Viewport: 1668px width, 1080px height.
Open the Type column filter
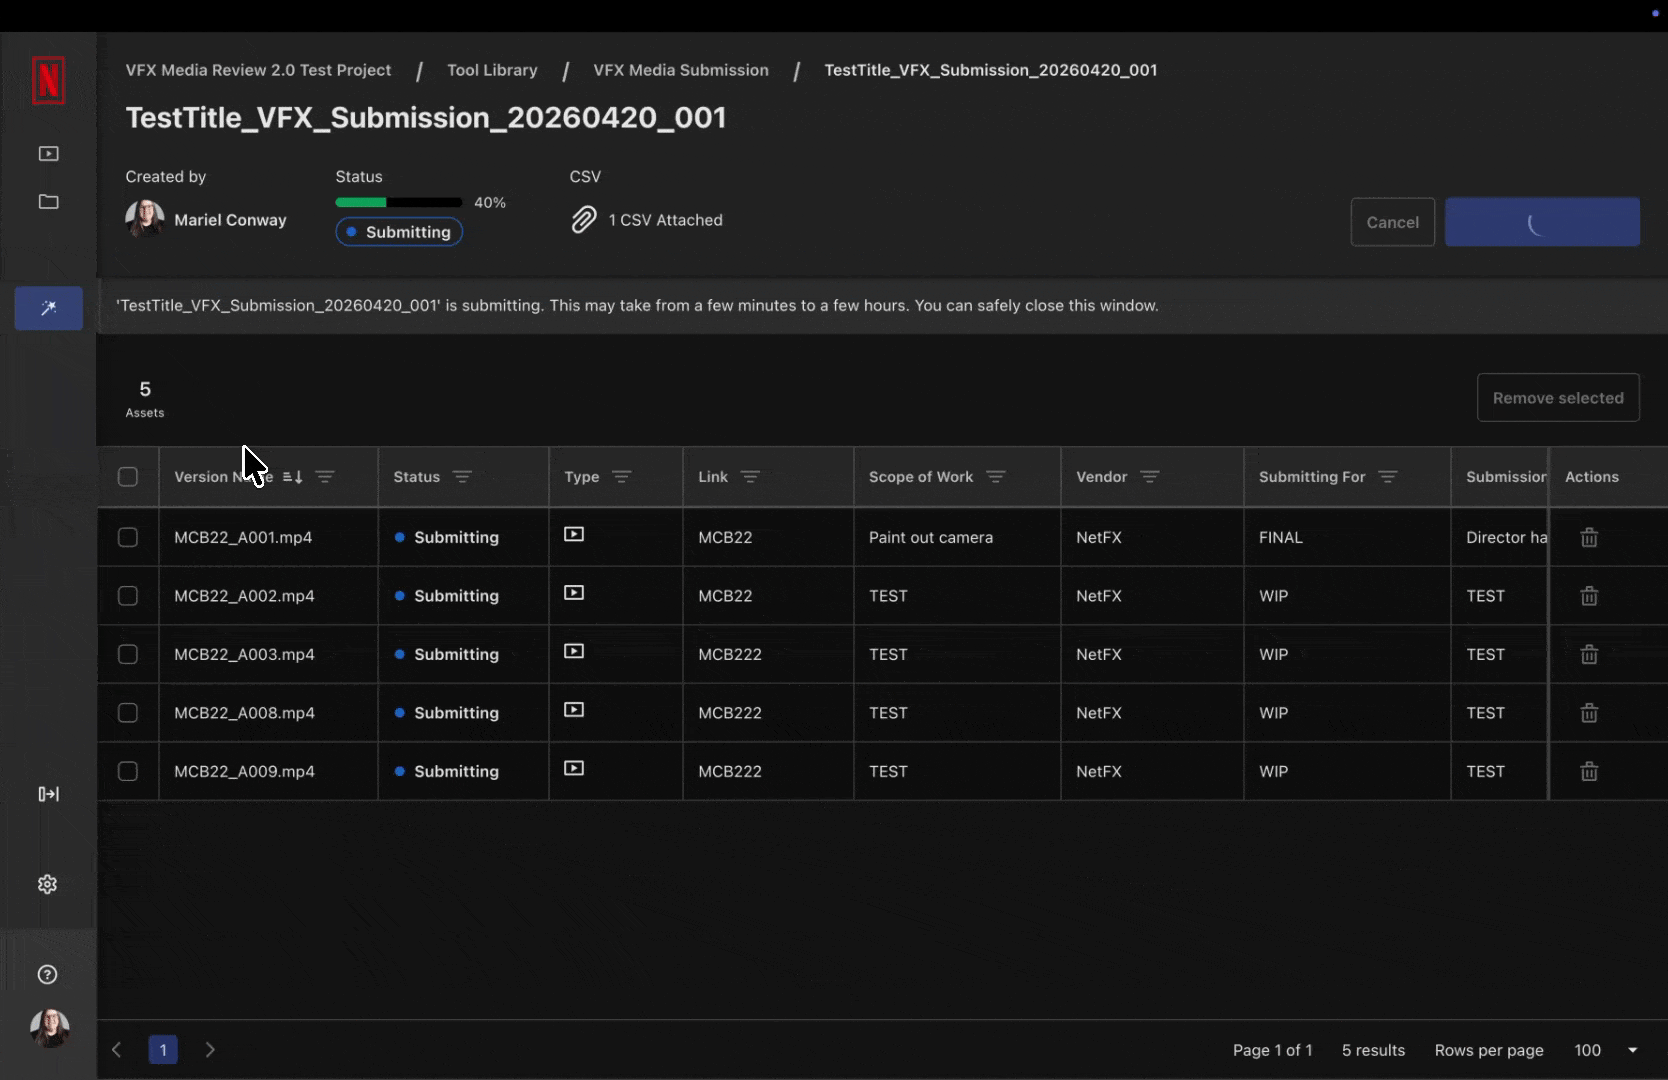point(622,477)
